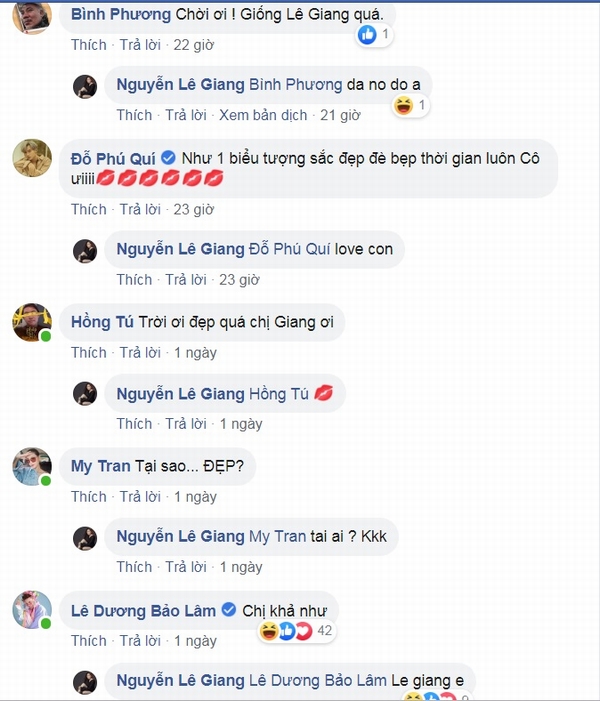This screenshot has height=701, width=600.
Task: Click '22 giờ' timestamp on Bình Phương's comment
Action: pos(194,45)
